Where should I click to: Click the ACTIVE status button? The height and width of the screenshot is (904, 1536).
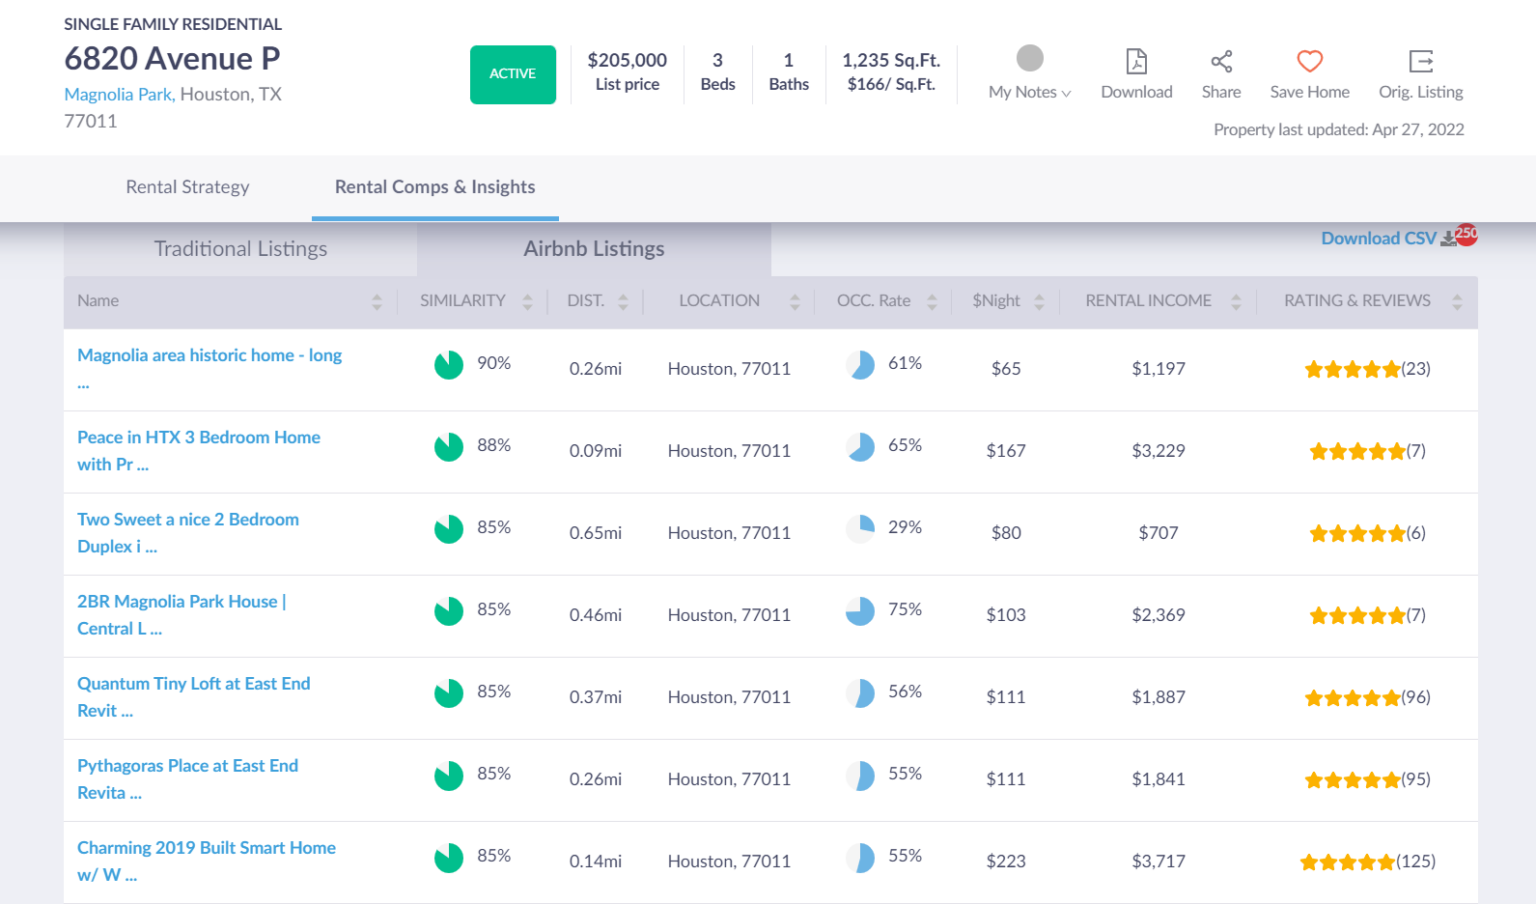pos(513,74)
